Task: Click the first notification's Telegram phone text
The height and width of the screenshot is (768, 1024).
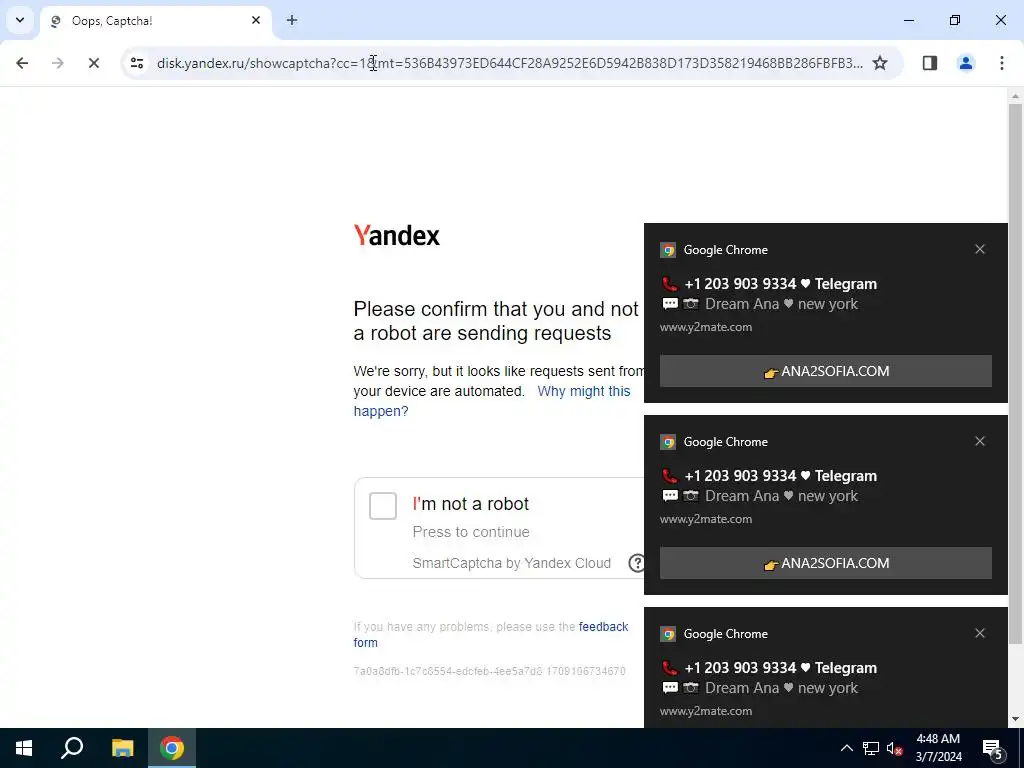Action: click(780, 284)
